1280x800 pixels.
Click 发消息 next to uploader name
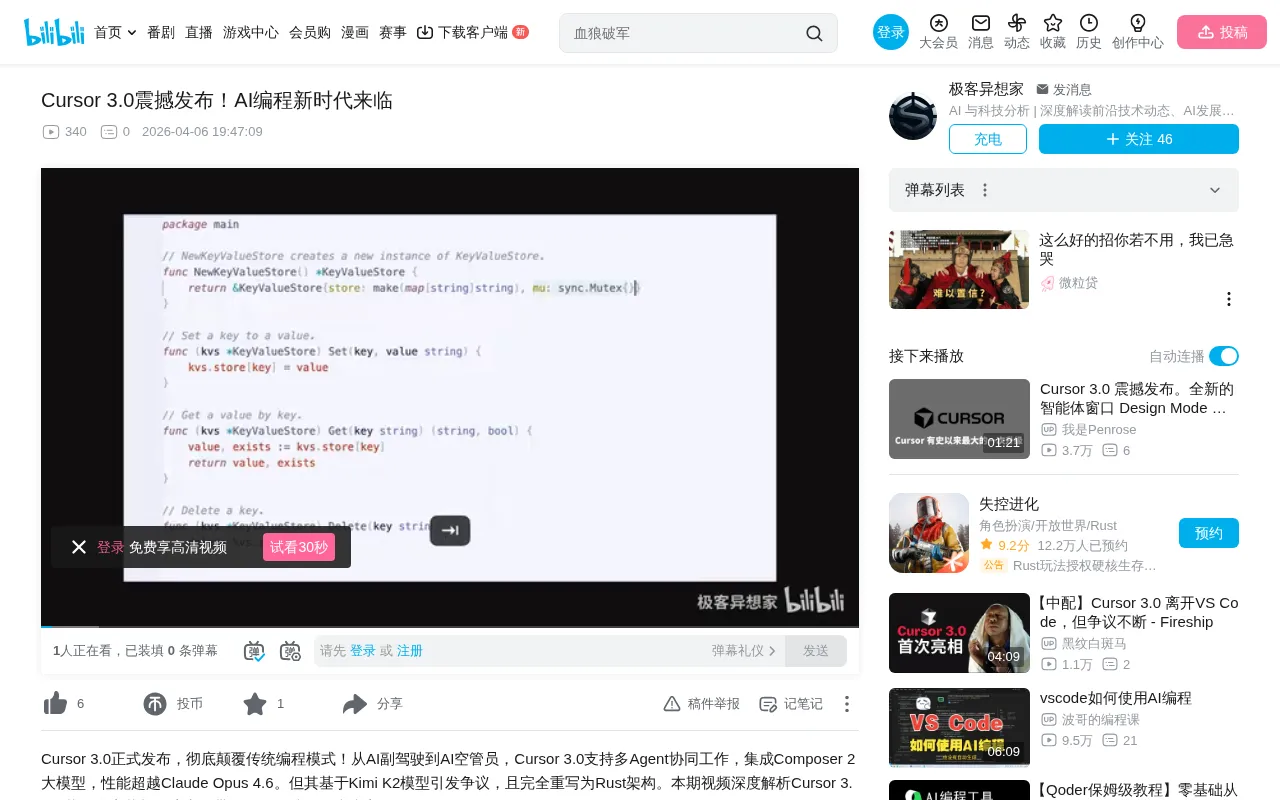point(1064,89)
